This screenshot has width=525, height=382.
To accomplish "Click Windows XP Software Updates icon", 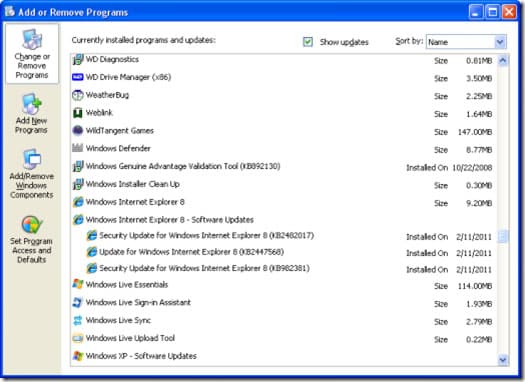I will coord(78,356).
